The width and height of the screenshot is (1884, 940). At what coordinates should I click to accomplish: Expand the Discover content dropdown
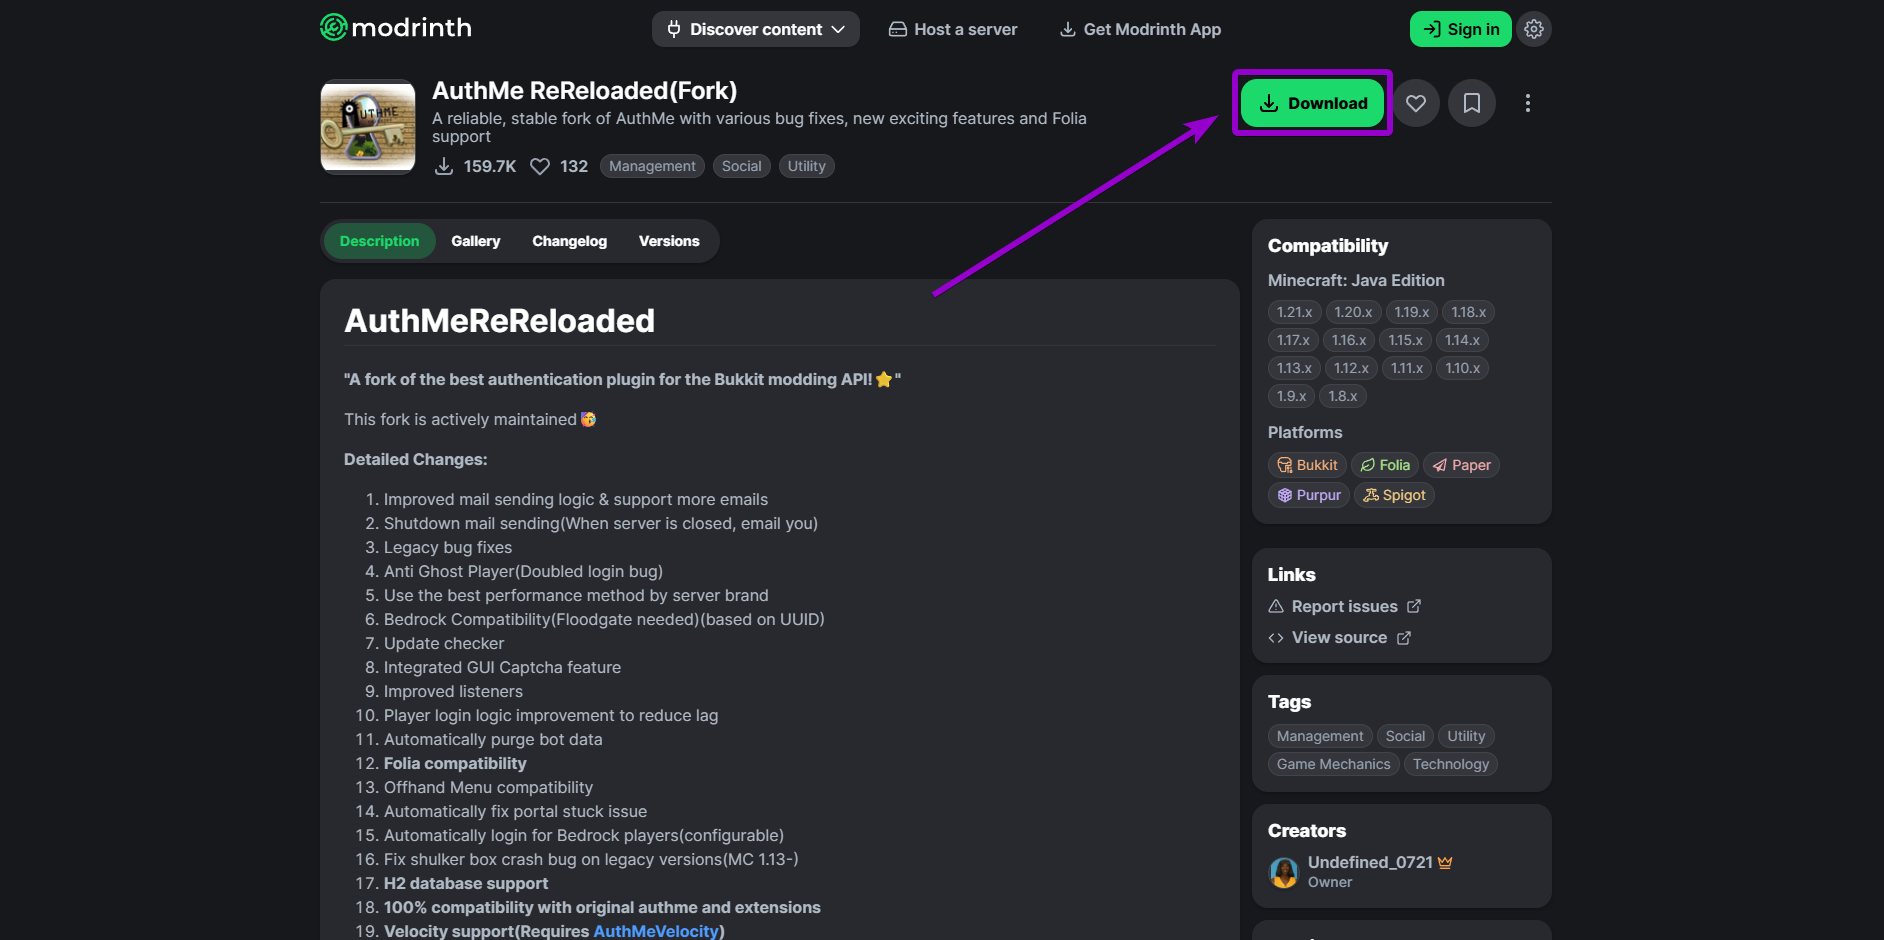[x=756, y=29]
